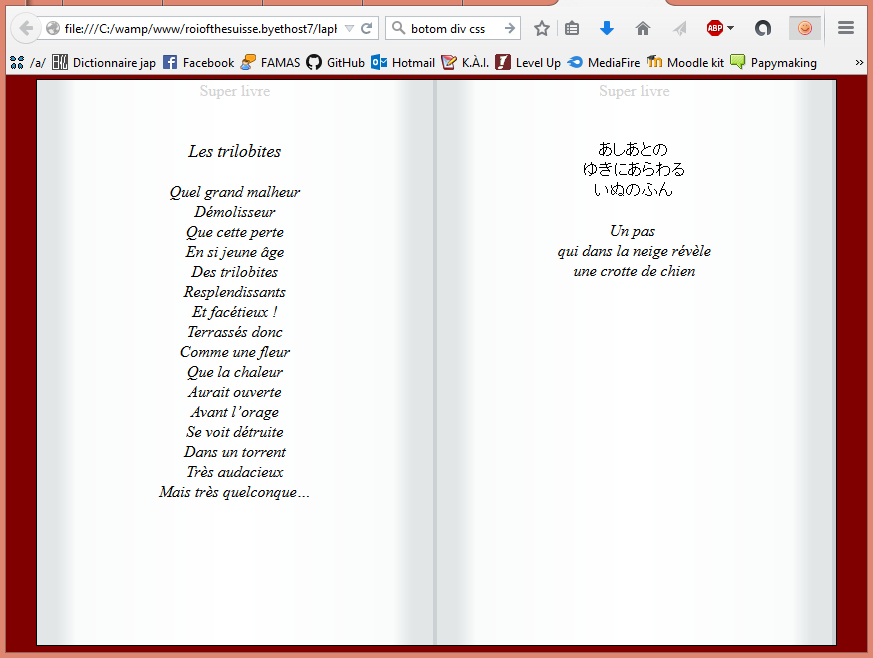
Task: Click the line 'Se voit détruite'
Action: [234, 433]
